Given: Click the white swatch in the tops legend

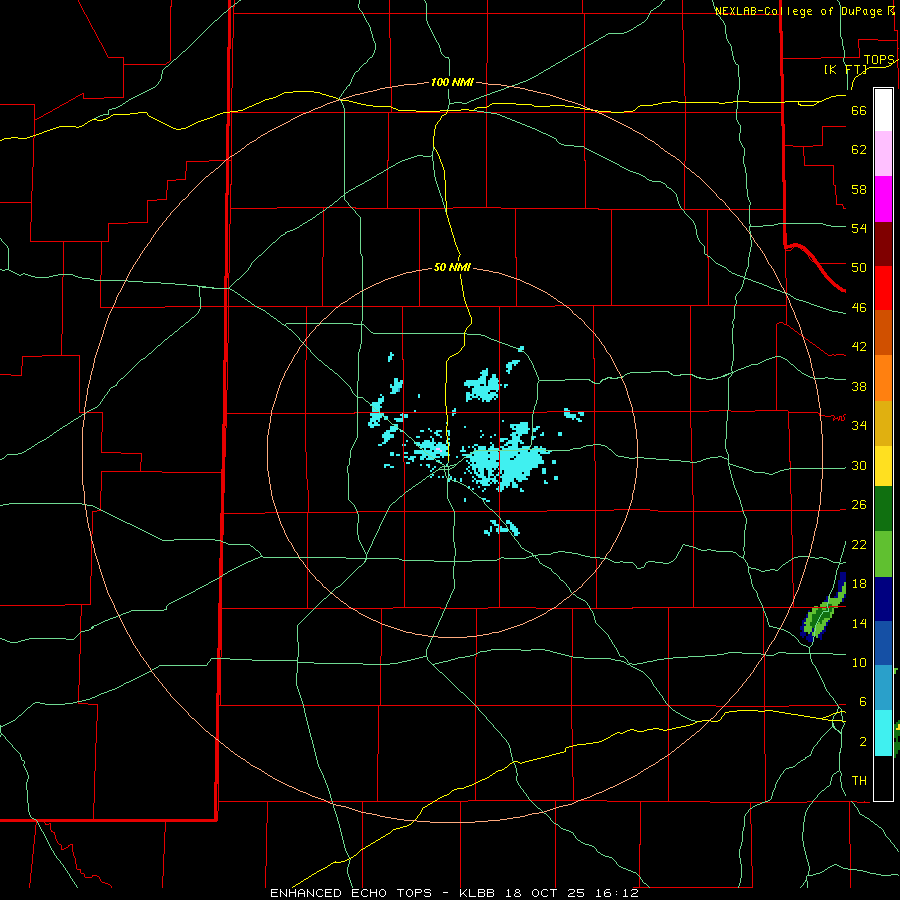Looking at the screenshot, I should point(883,110).
